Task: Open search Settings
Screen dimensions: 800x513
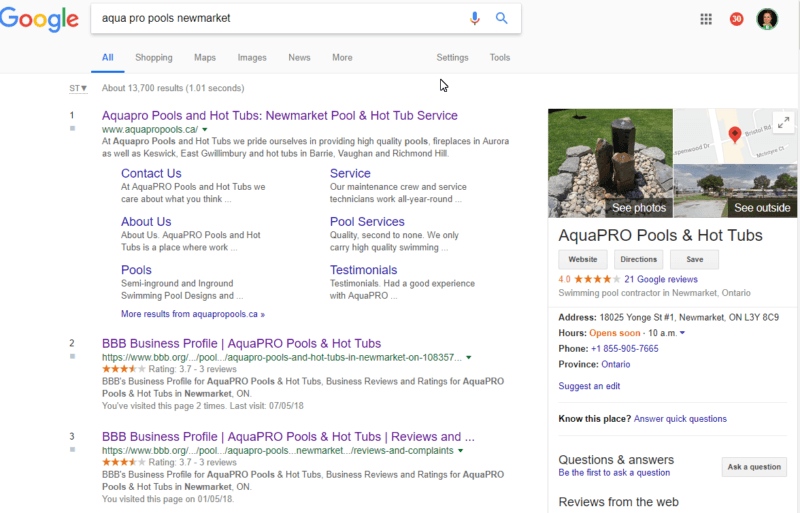Action: (452, 58)
